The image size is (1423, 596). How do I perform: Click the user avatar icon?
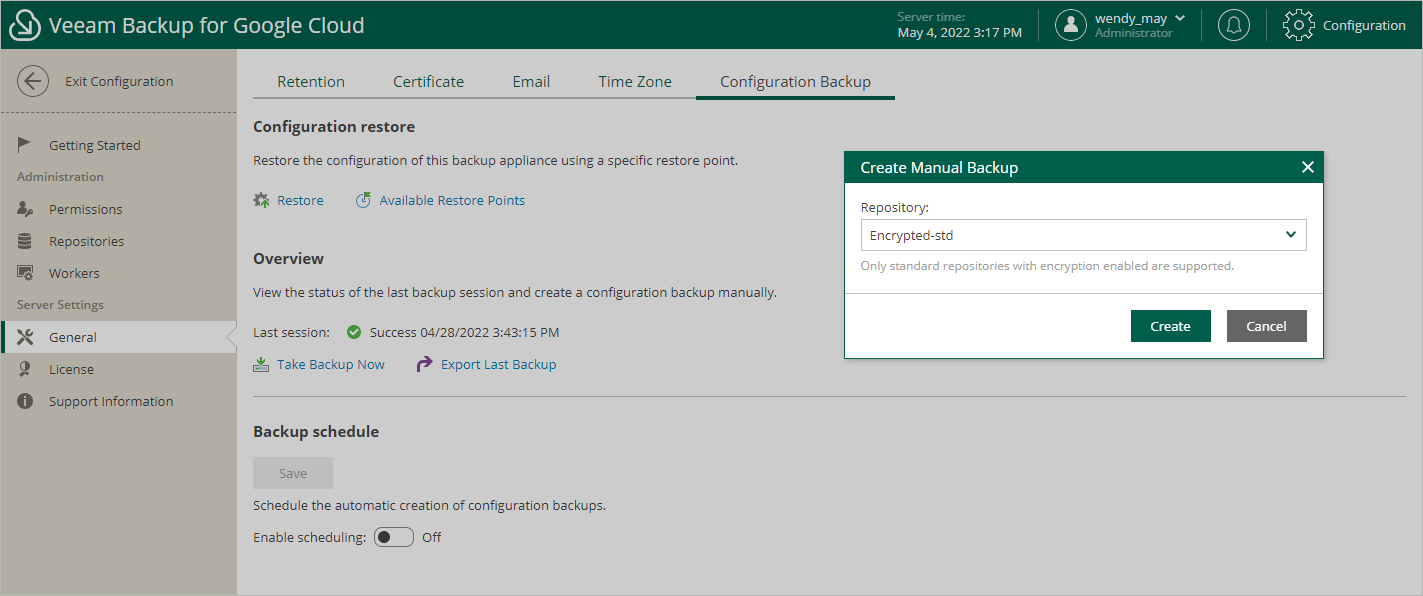point(1071,25)
